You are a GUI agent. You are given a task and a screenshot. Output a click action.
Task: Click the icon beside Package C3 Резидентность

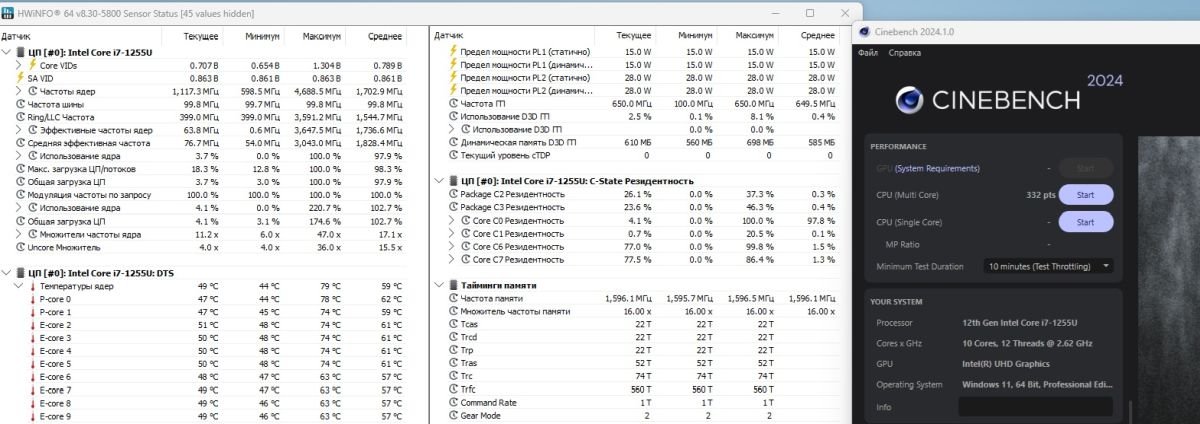pos(454,207)
